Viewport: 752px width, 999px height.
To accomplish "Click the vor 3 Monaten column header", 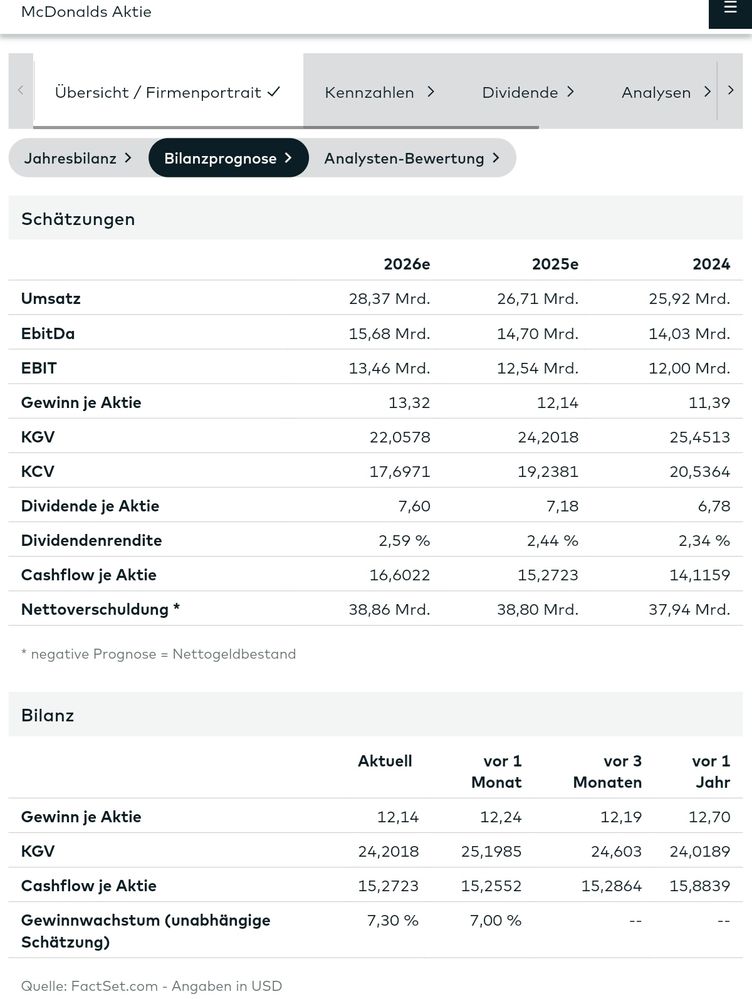I will click(607, 772).
